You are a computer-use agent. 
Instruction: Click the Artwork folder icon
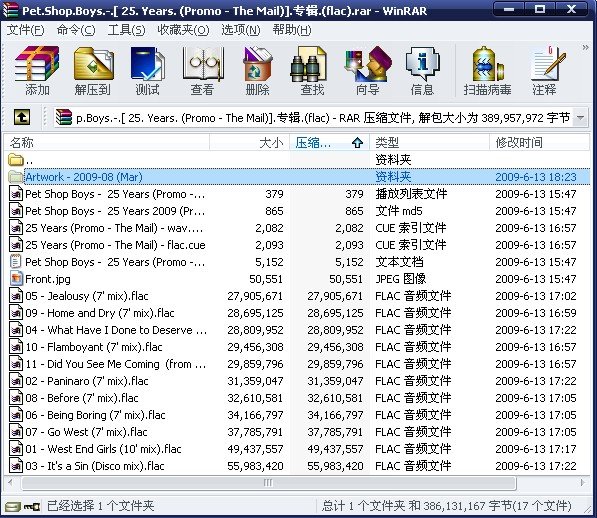point(16,177)
